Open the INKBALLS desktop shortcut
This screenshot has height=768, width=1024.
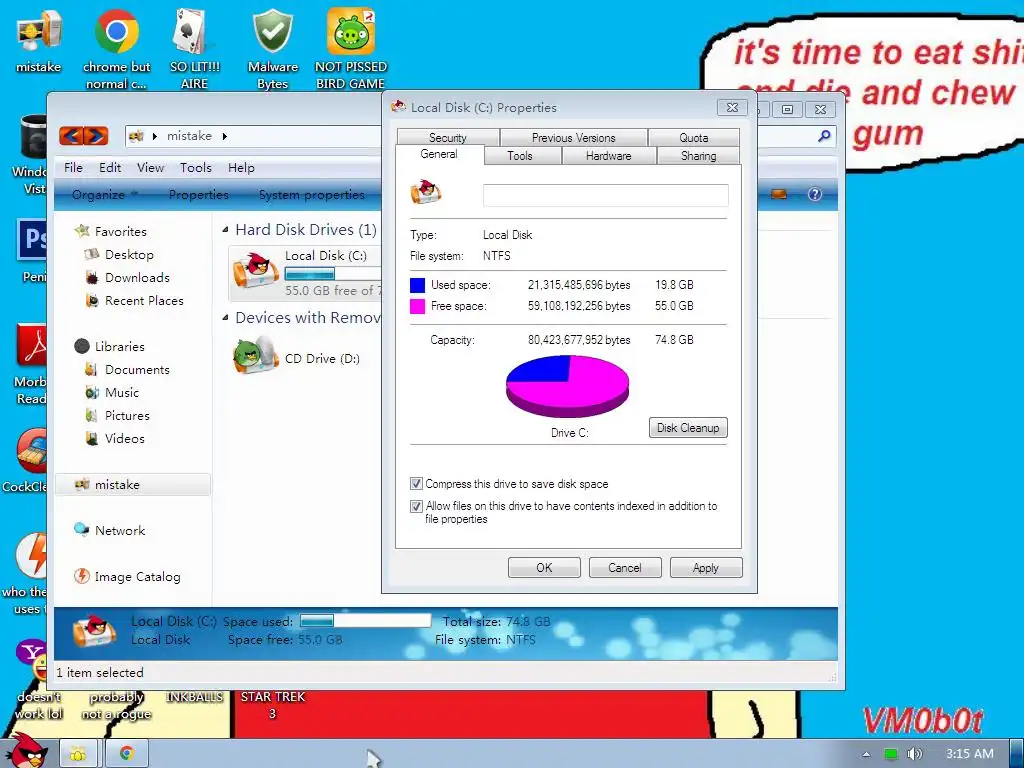click(194, 697)
